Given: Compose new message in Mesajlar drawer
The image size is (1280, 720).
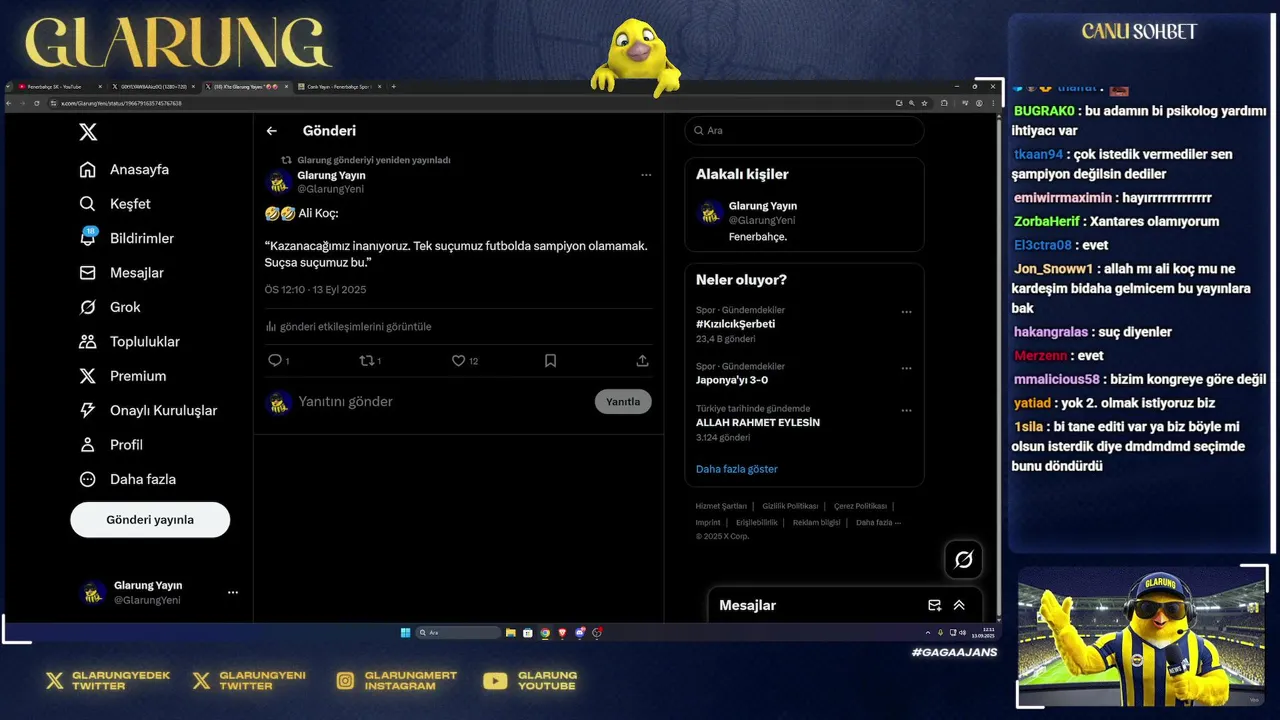Looking at the screenshot, I should click(934, 605).
